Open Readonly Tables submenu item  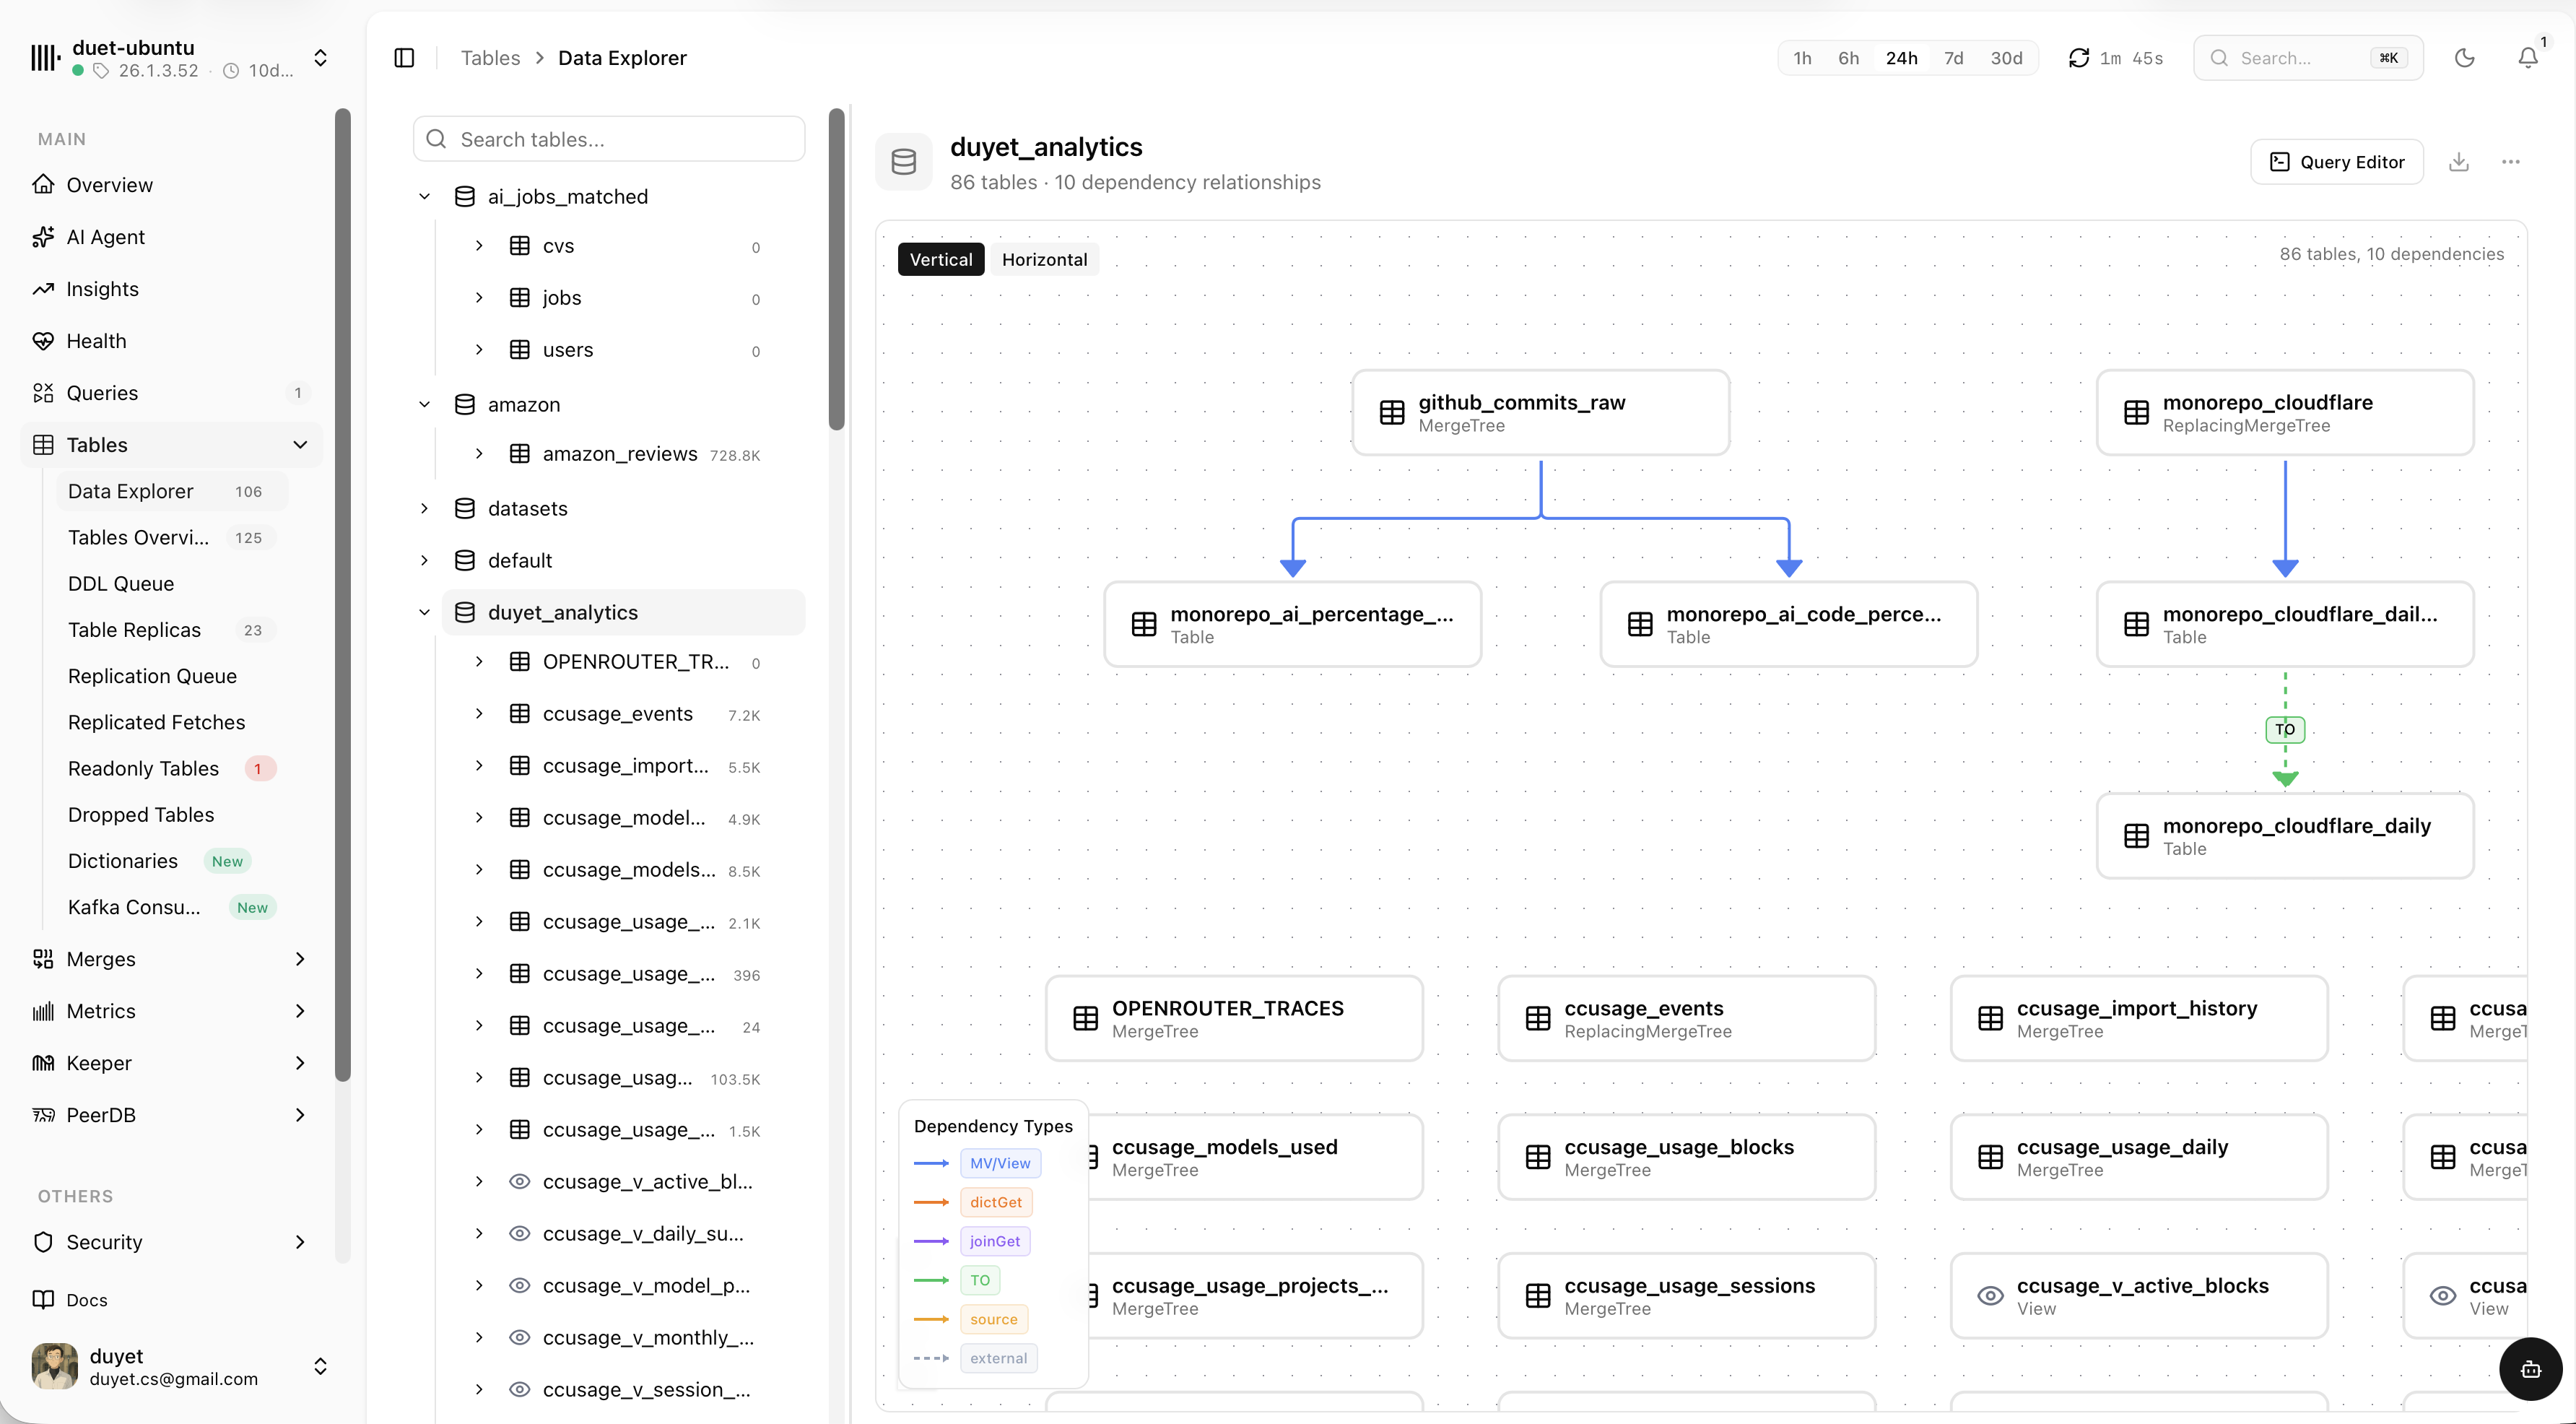tap(172, 768)
